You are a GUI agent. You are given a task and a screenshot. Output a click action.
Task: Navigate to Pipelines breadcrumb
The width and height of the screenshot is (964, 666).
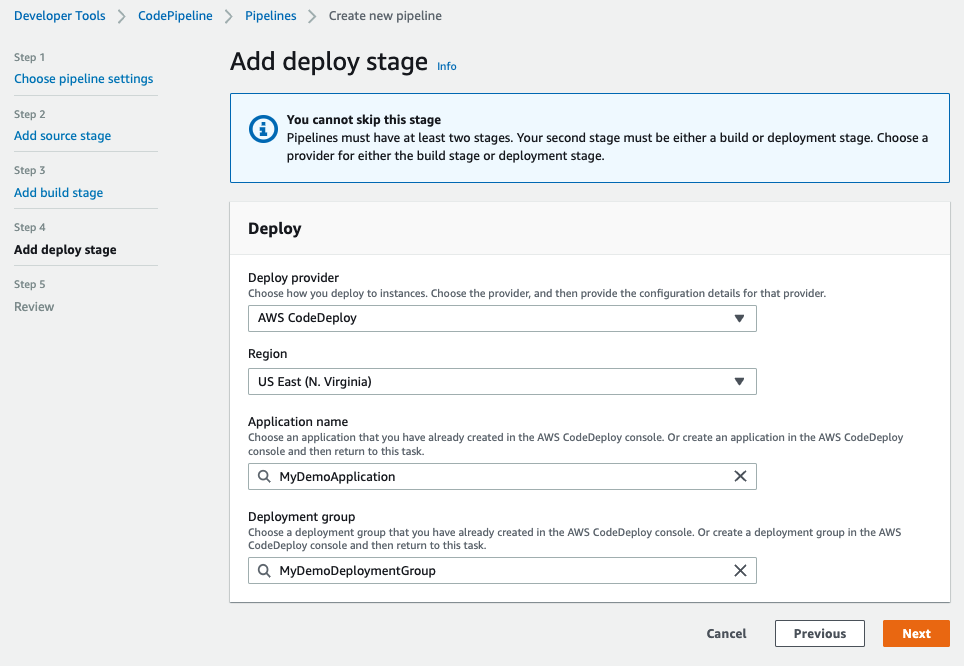[269, 16]
